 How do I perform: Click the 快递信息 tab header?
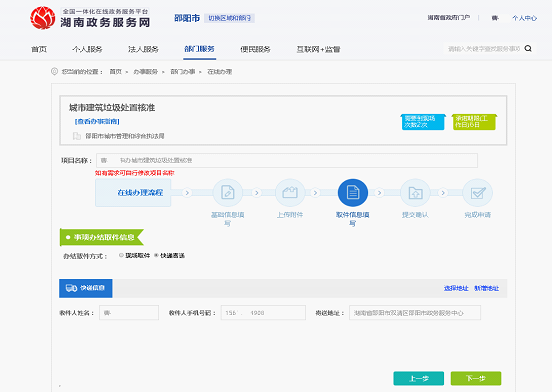pyautogui.click(x=86, y=288)
